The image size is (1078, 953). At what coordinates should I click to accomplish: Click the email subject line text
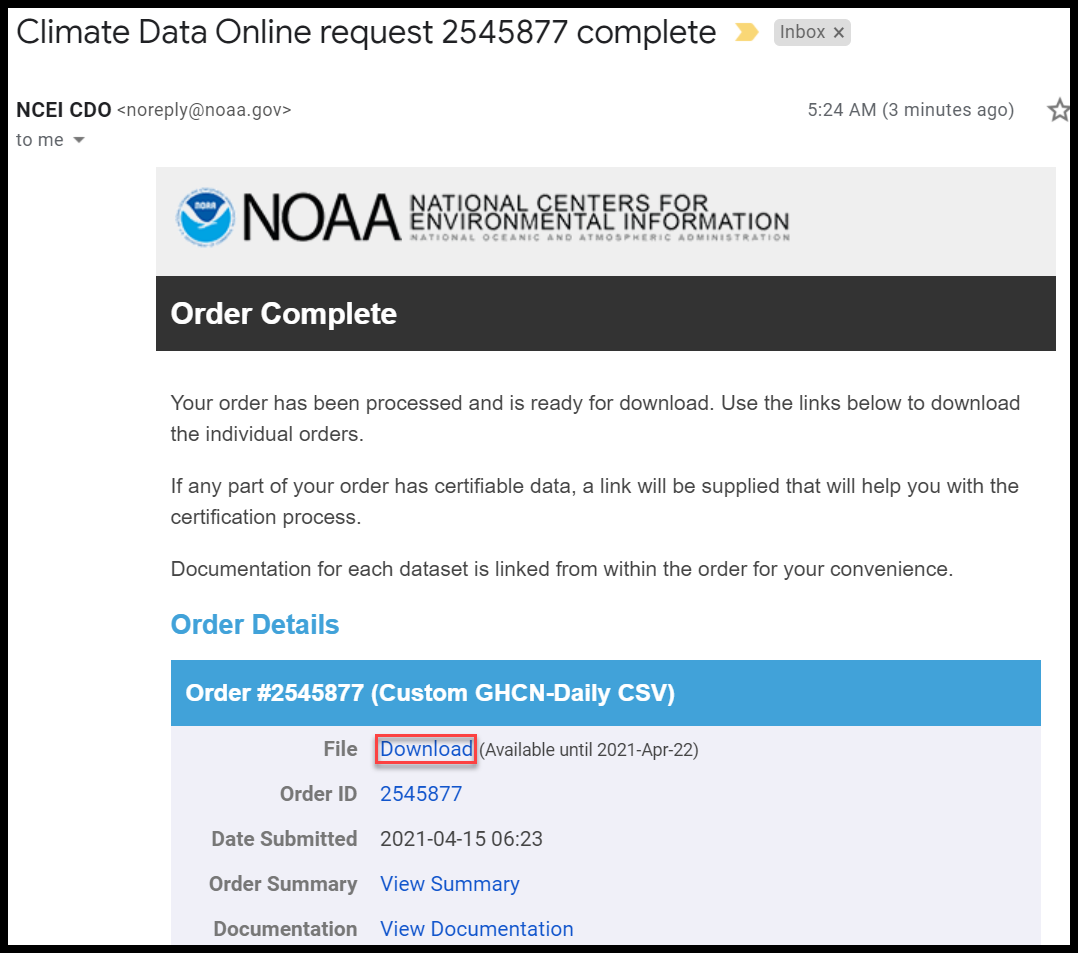(366, 33)
